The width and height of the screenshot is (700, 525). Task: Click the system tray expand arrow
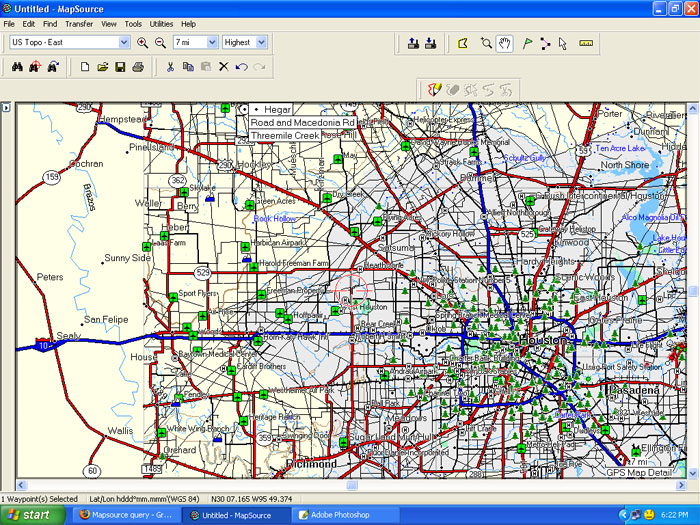[x=624, y=515]
